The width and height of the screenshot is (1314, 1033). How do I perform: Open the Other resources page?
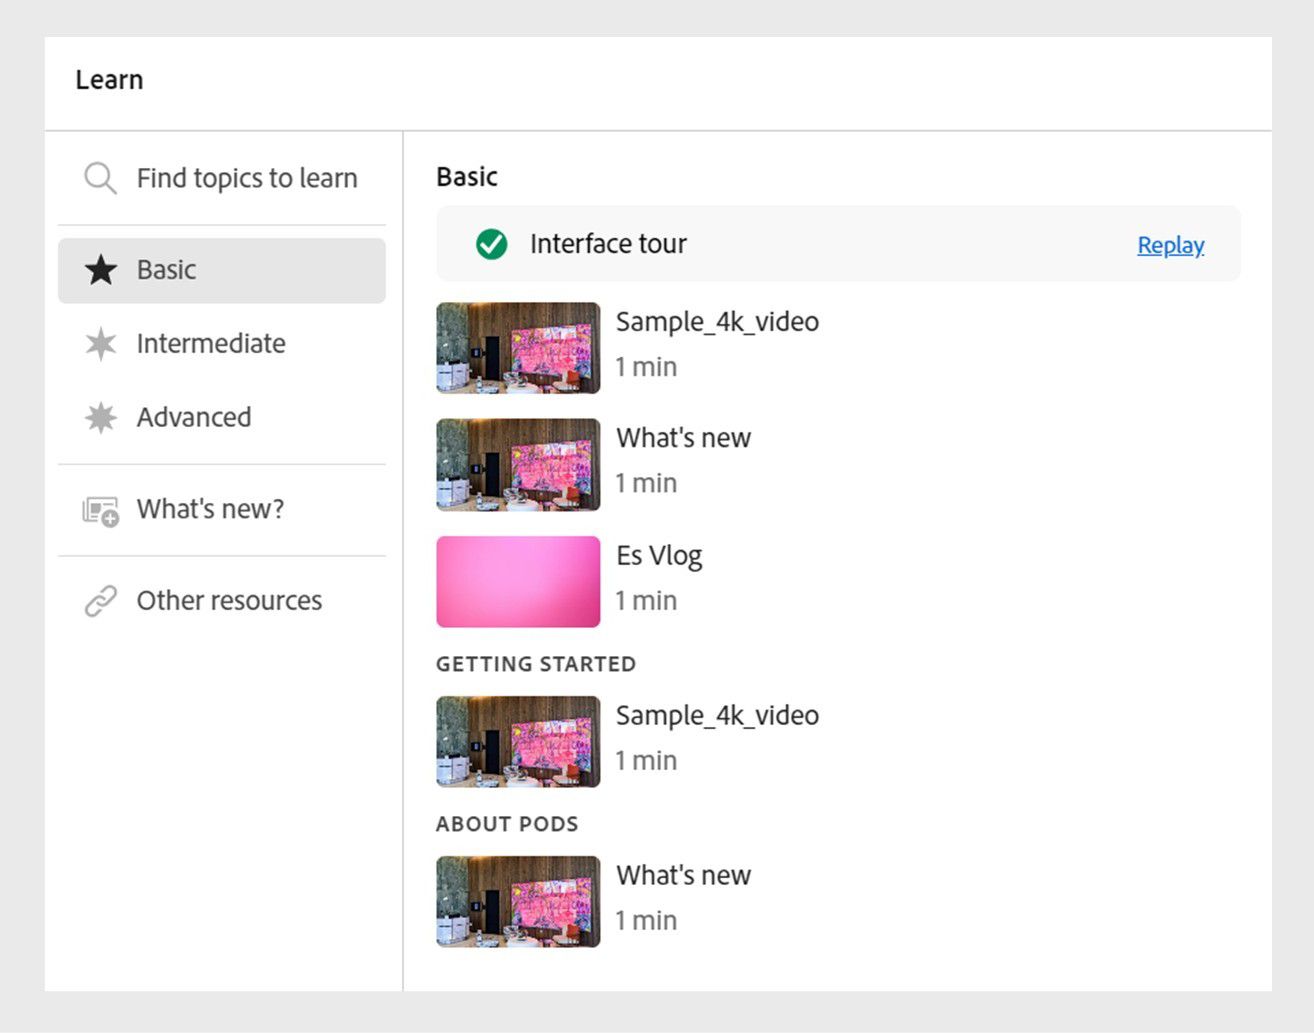pos(228,600)
